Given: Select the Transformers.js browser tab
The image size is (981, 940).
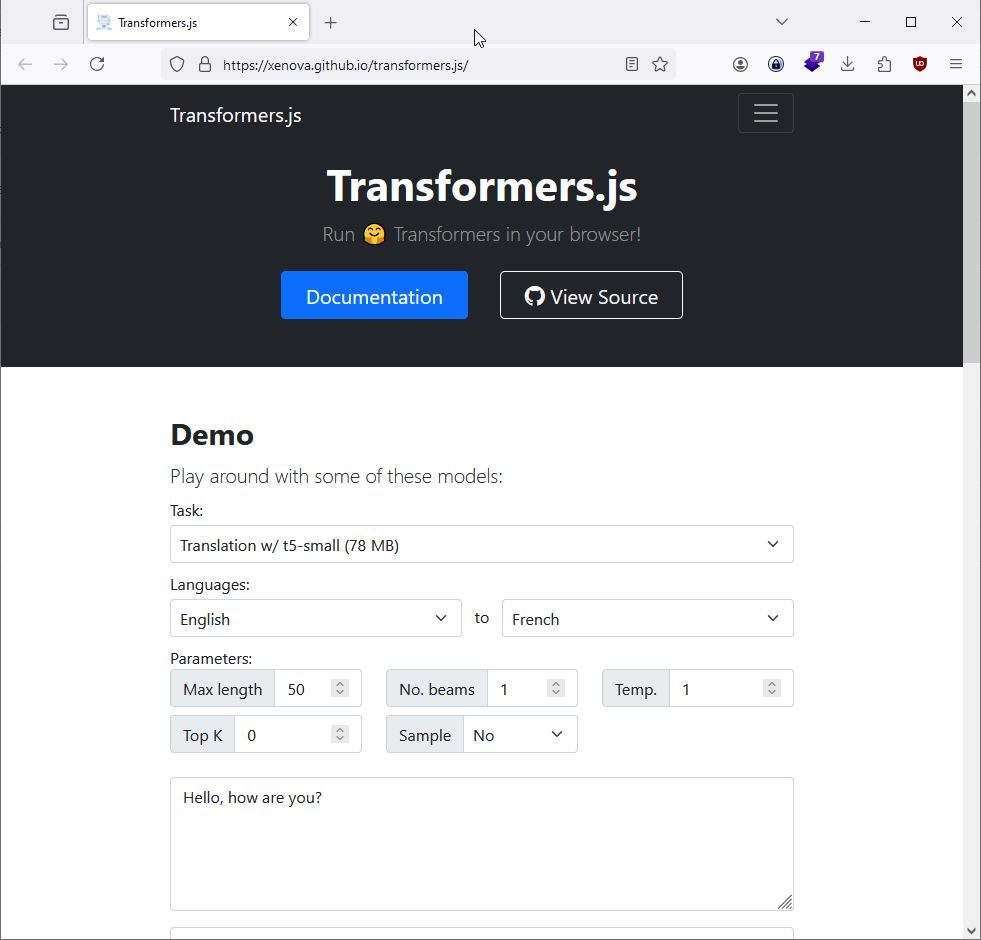Looking at the screenshot, I should pyautogui.click(x=198, y=23).
